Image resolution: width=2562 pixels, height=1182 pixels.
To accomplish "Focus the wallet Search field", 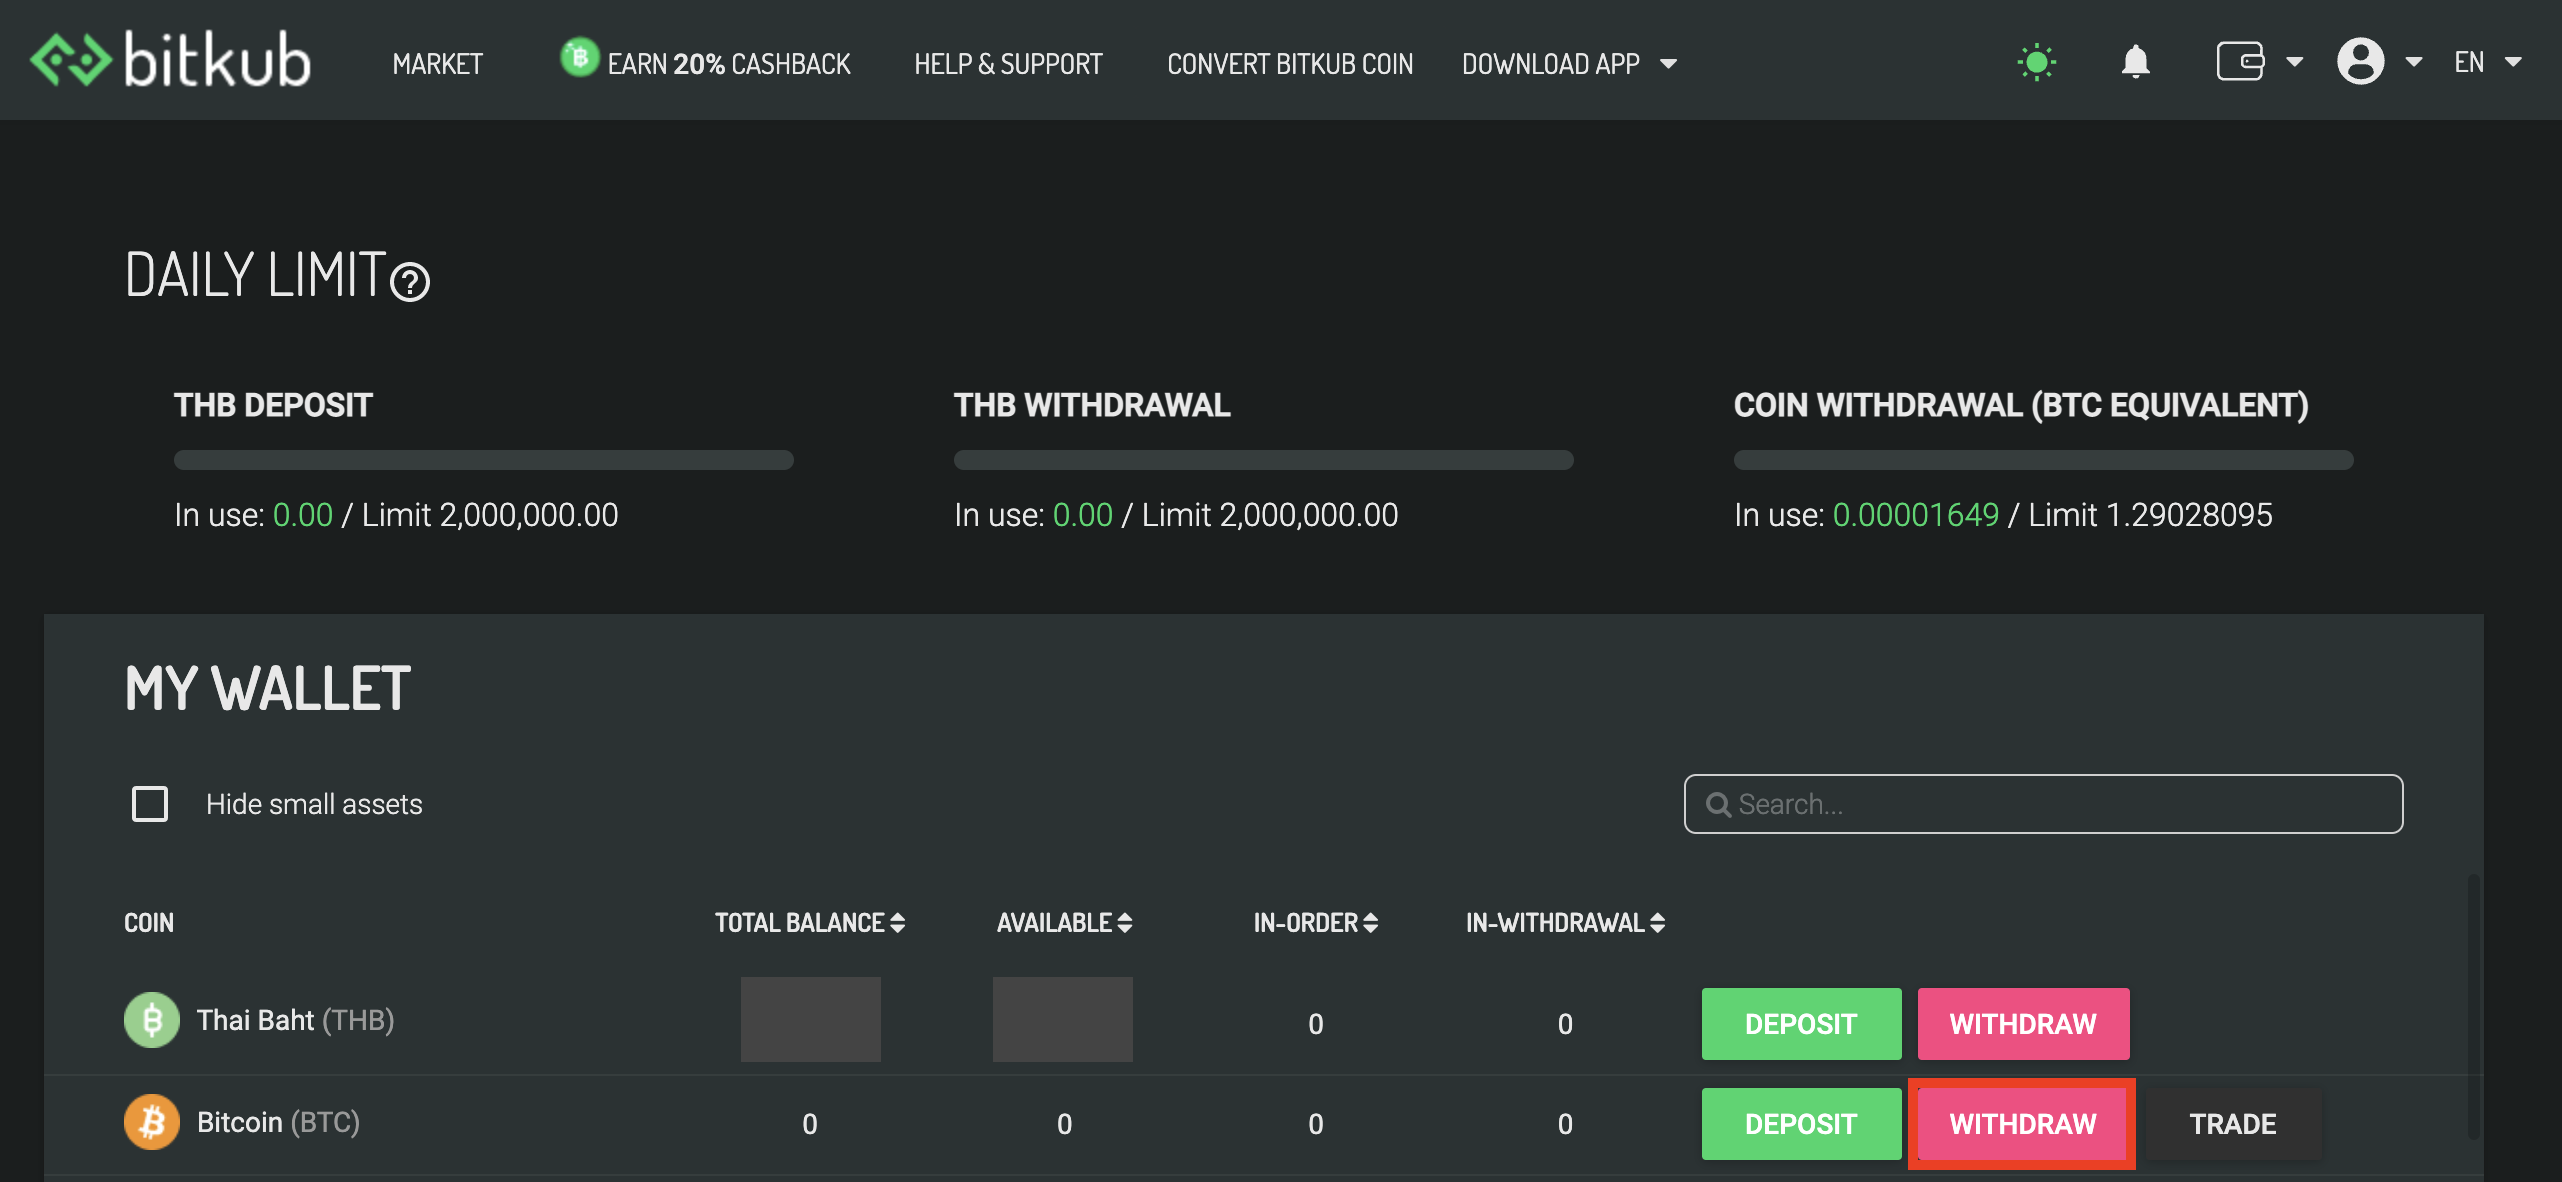I will tap(2043, 804).
